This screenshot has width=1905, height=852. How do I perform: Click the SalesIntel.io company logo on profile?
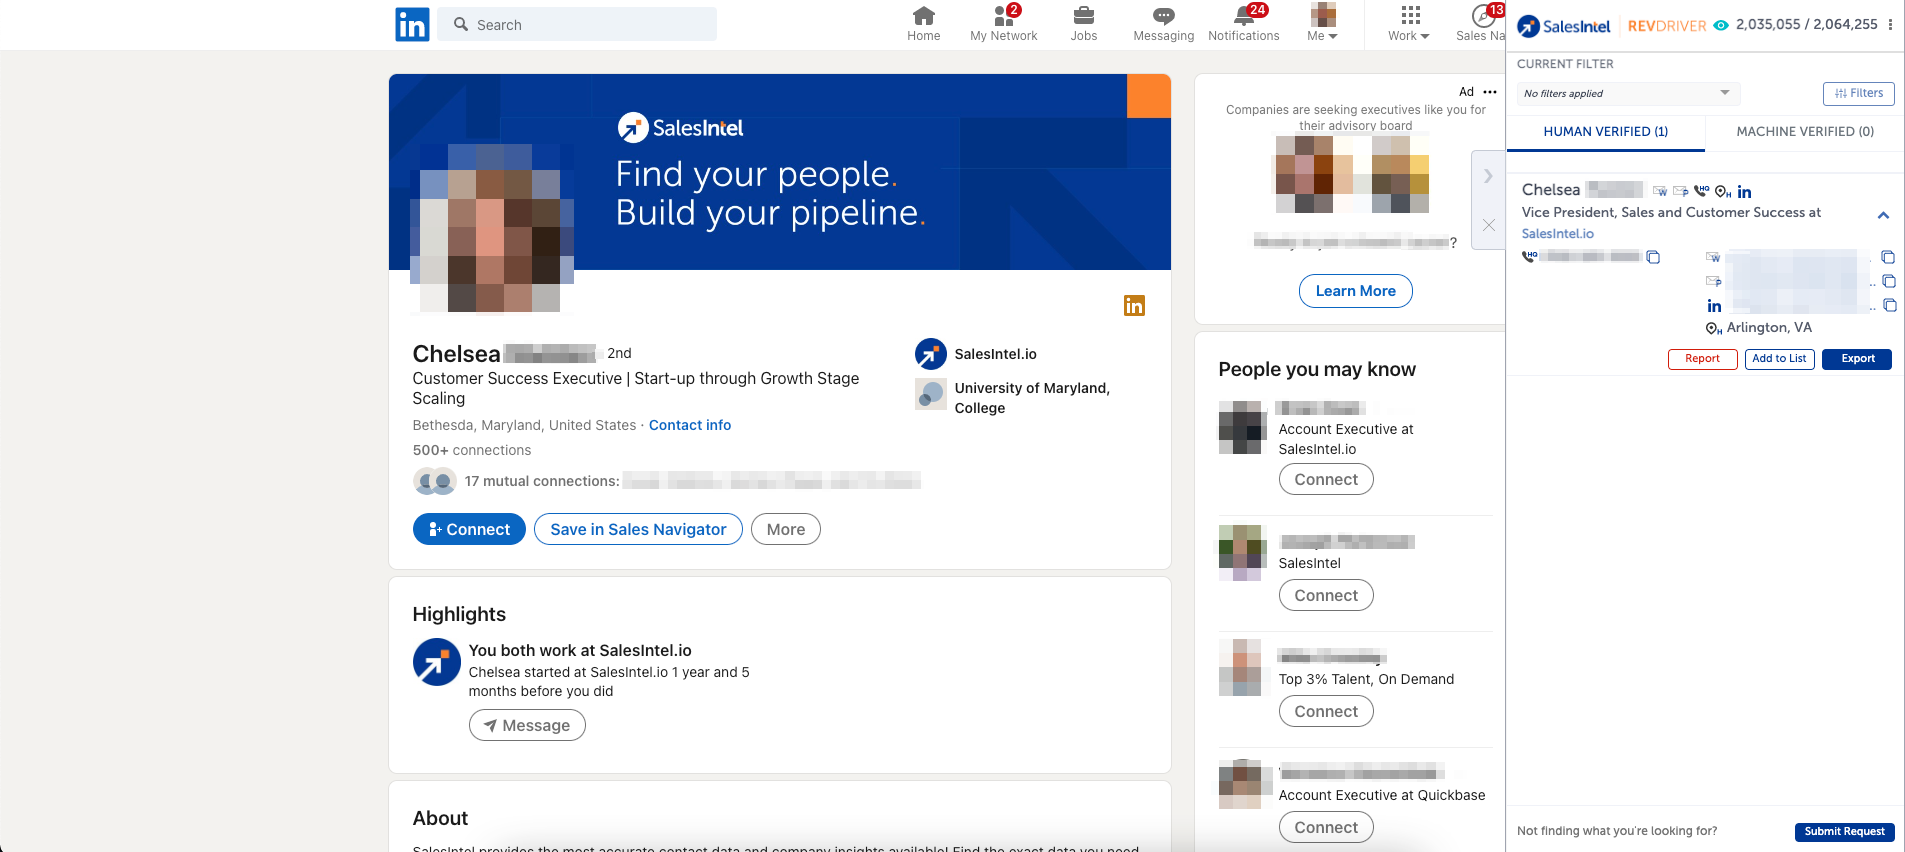[x=930, y=354]
